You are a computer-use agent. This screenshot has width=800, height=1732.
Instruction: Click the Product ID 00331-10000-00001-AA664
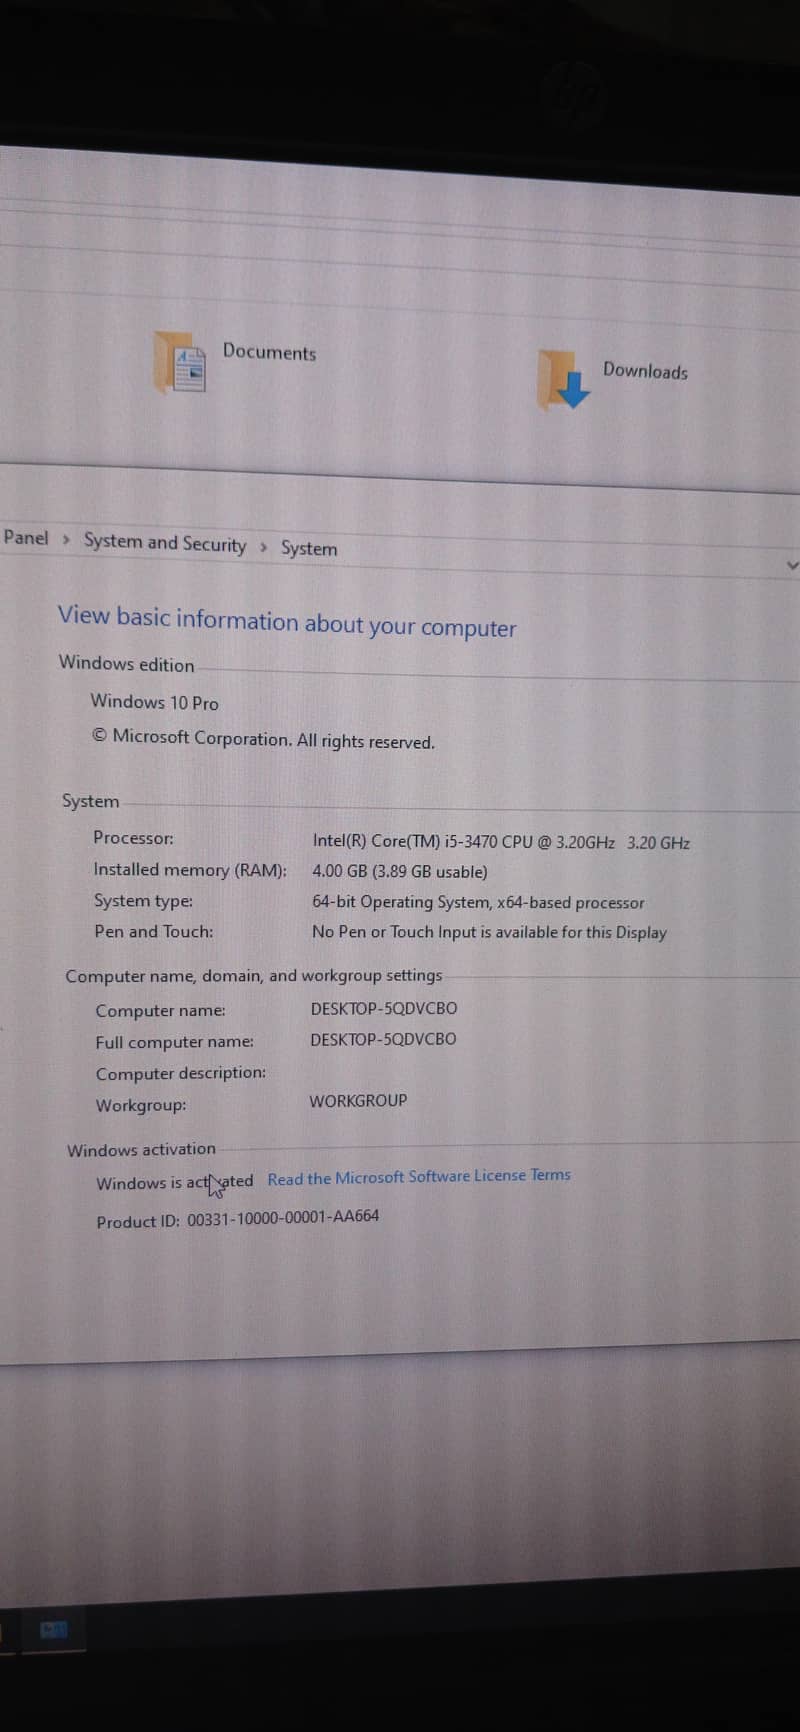[238, 1219]
